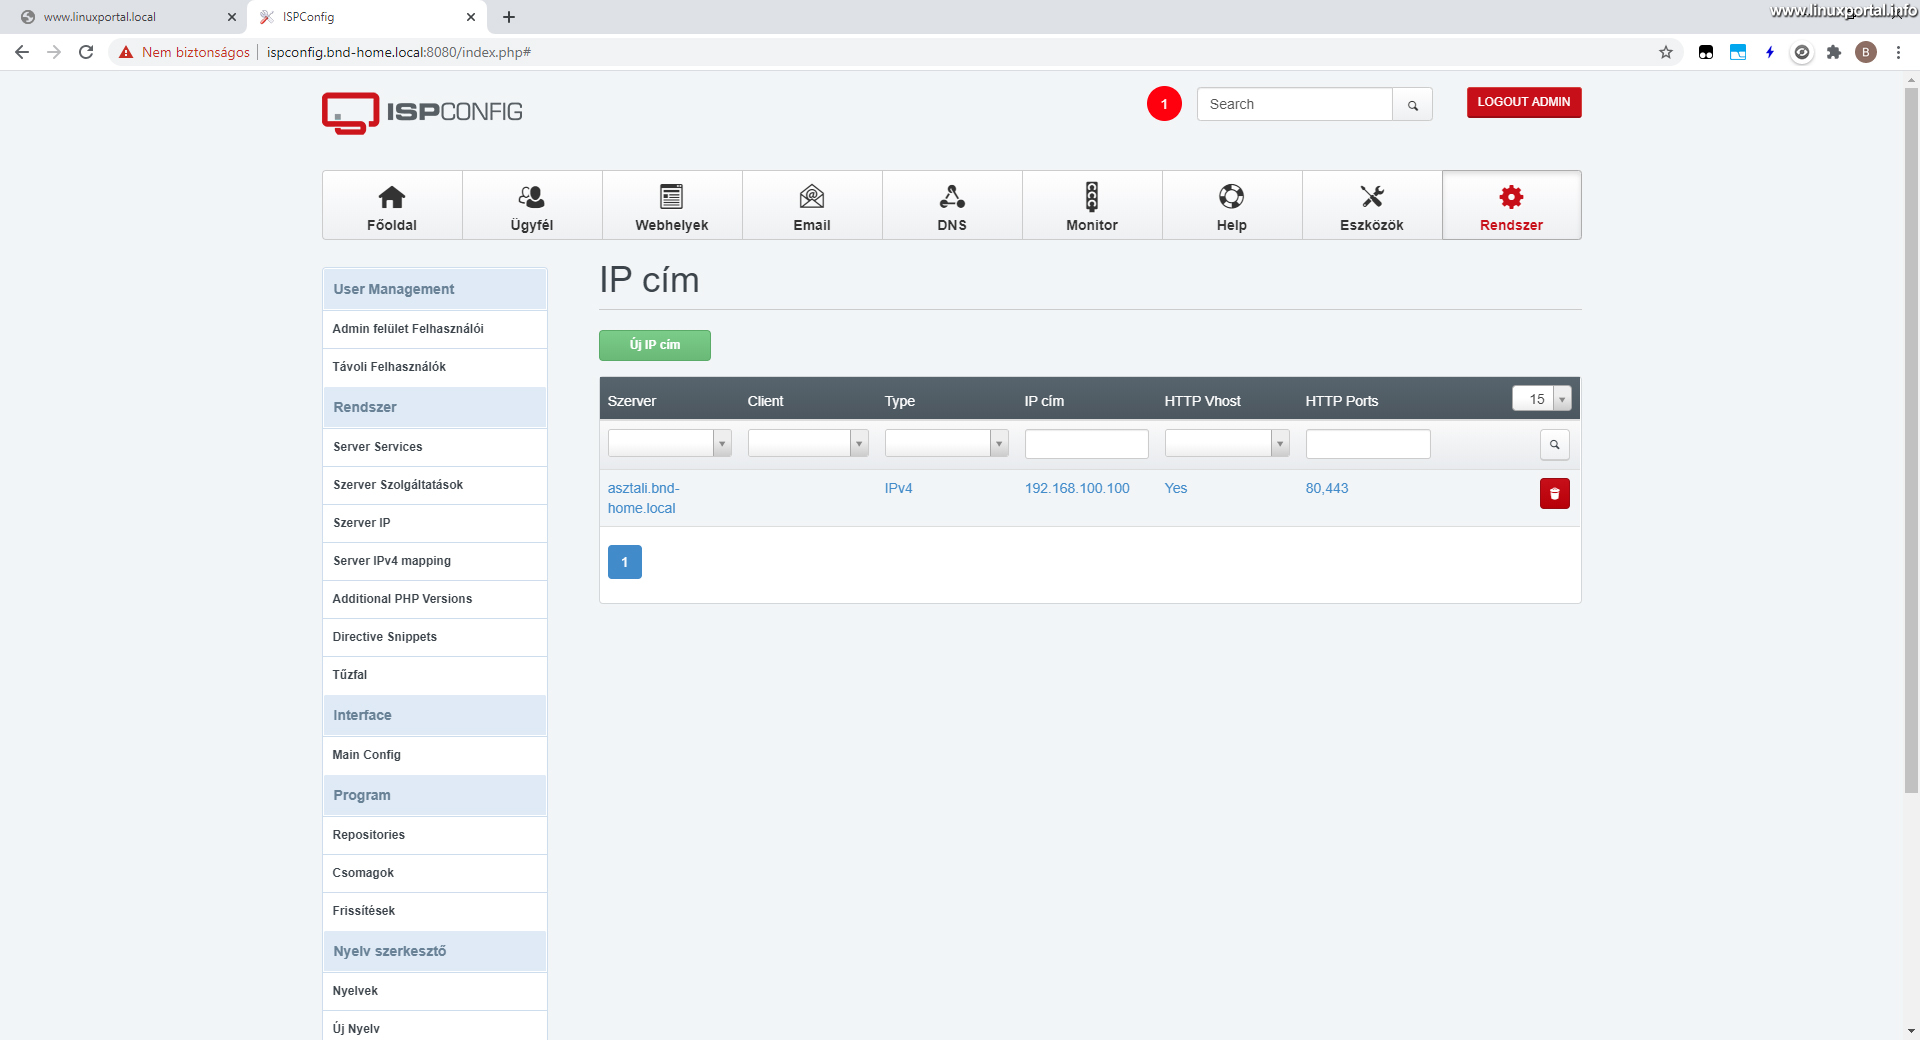1920x1040 pixels.
Task: Open Csomagok packages menu item
Action: click(435, 873)
